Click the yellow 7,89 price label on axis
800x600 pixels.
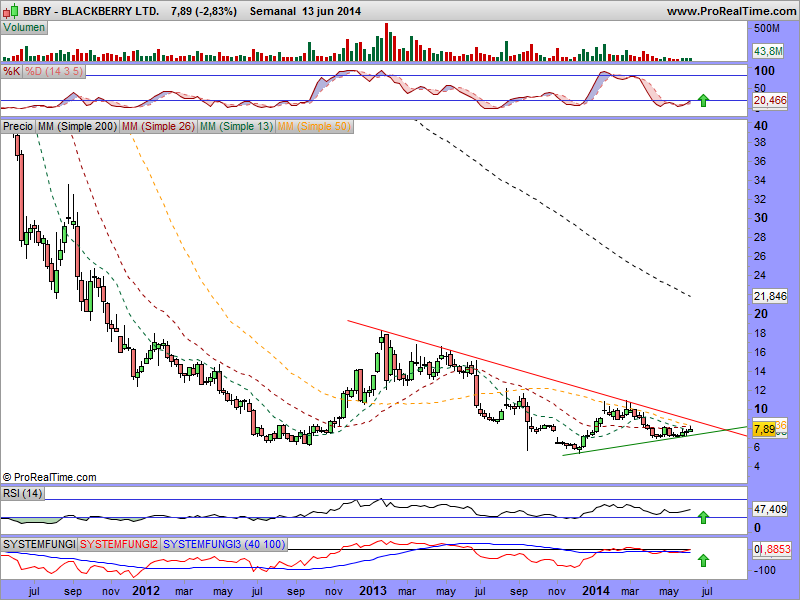point(764,429)
